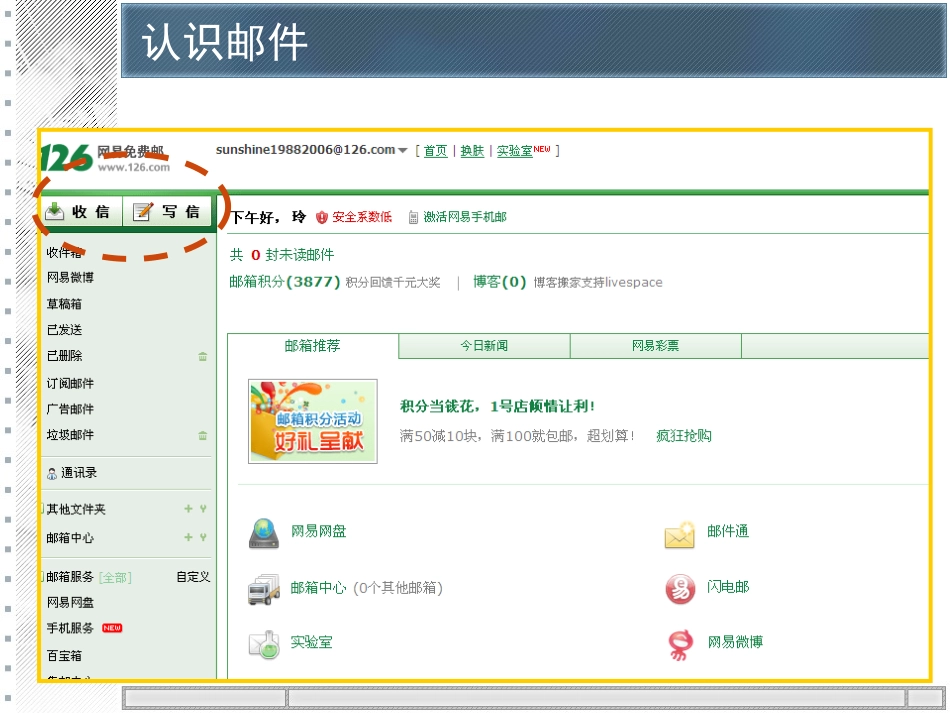Open 邮箱中心 link in main panel

[x=318, y=588]
